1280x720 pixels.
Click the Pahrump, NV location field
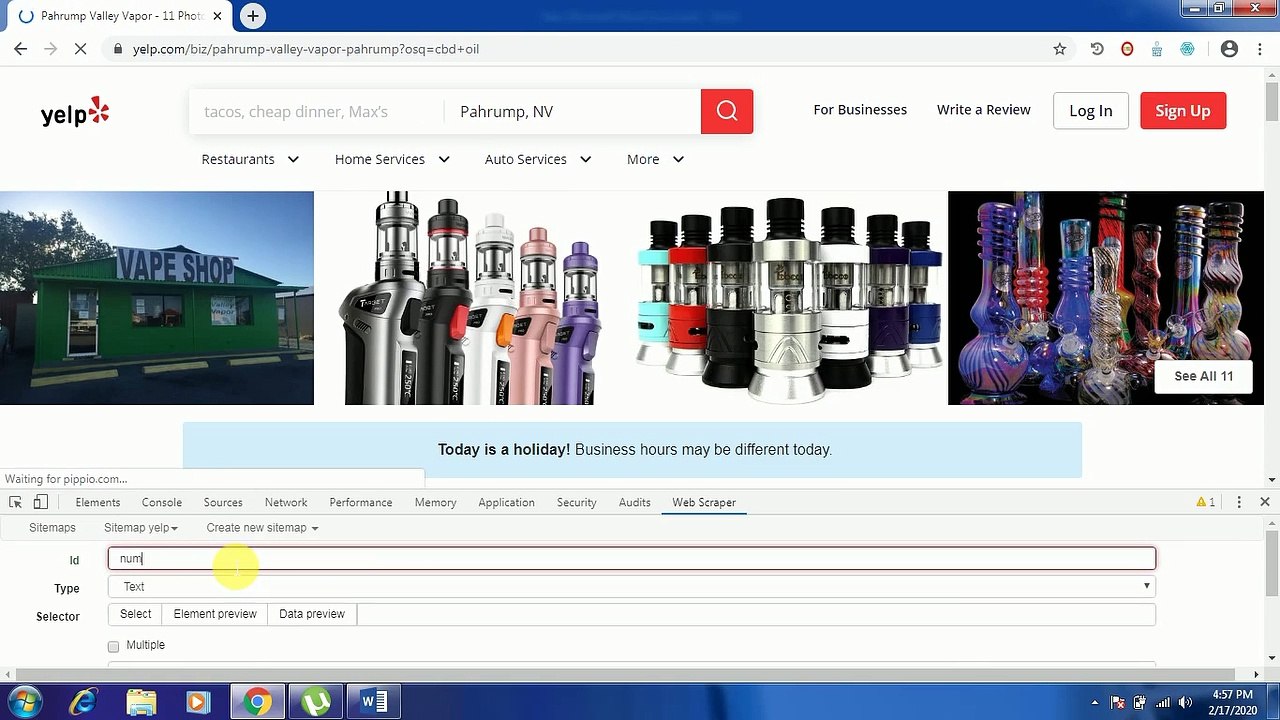click(572, 111)
